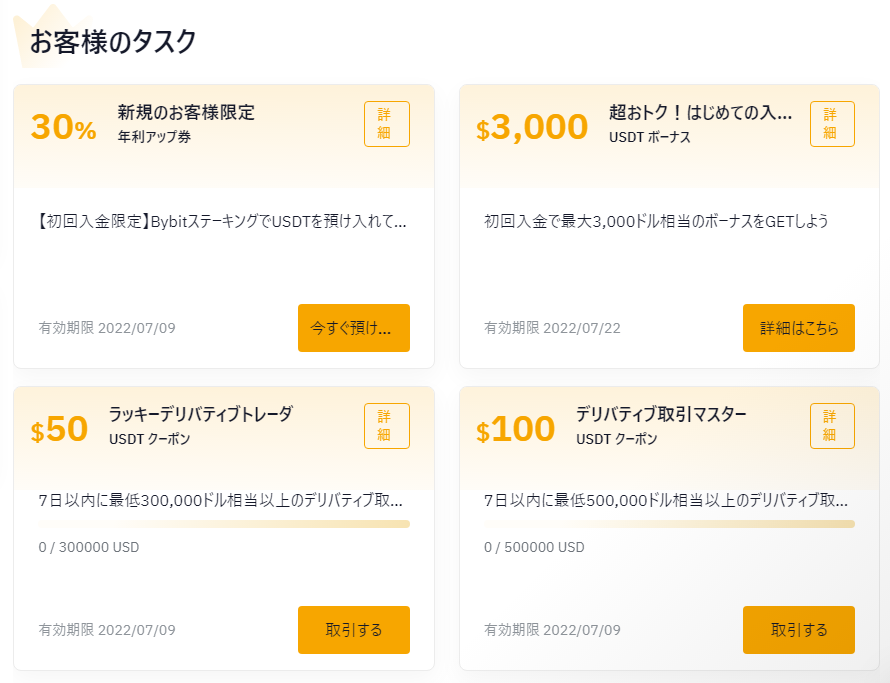Click the 詳細はこちら button on the deposit bonus
Image resolution: width=890 pixels, height=683 pixels.
pyautogui.click(x=799, y=327)
